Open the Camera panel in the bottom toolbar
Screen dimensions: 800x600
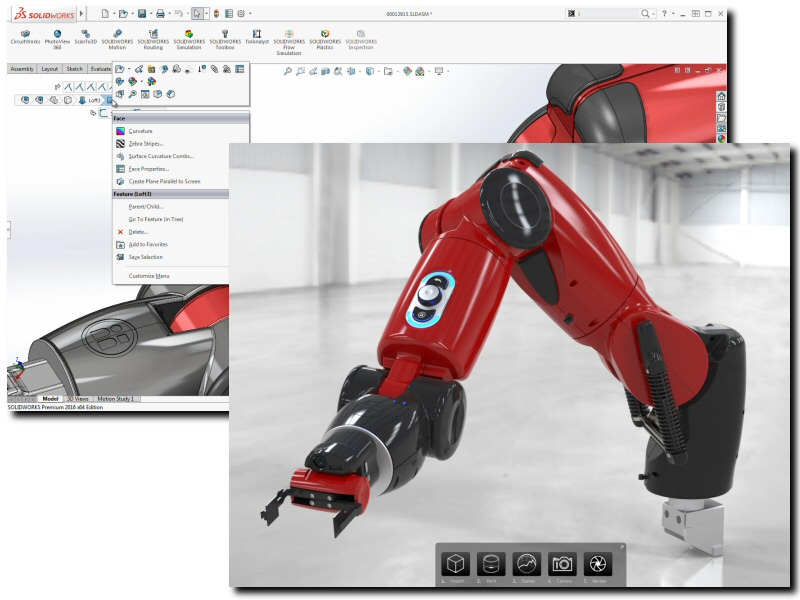coord(560,561)
